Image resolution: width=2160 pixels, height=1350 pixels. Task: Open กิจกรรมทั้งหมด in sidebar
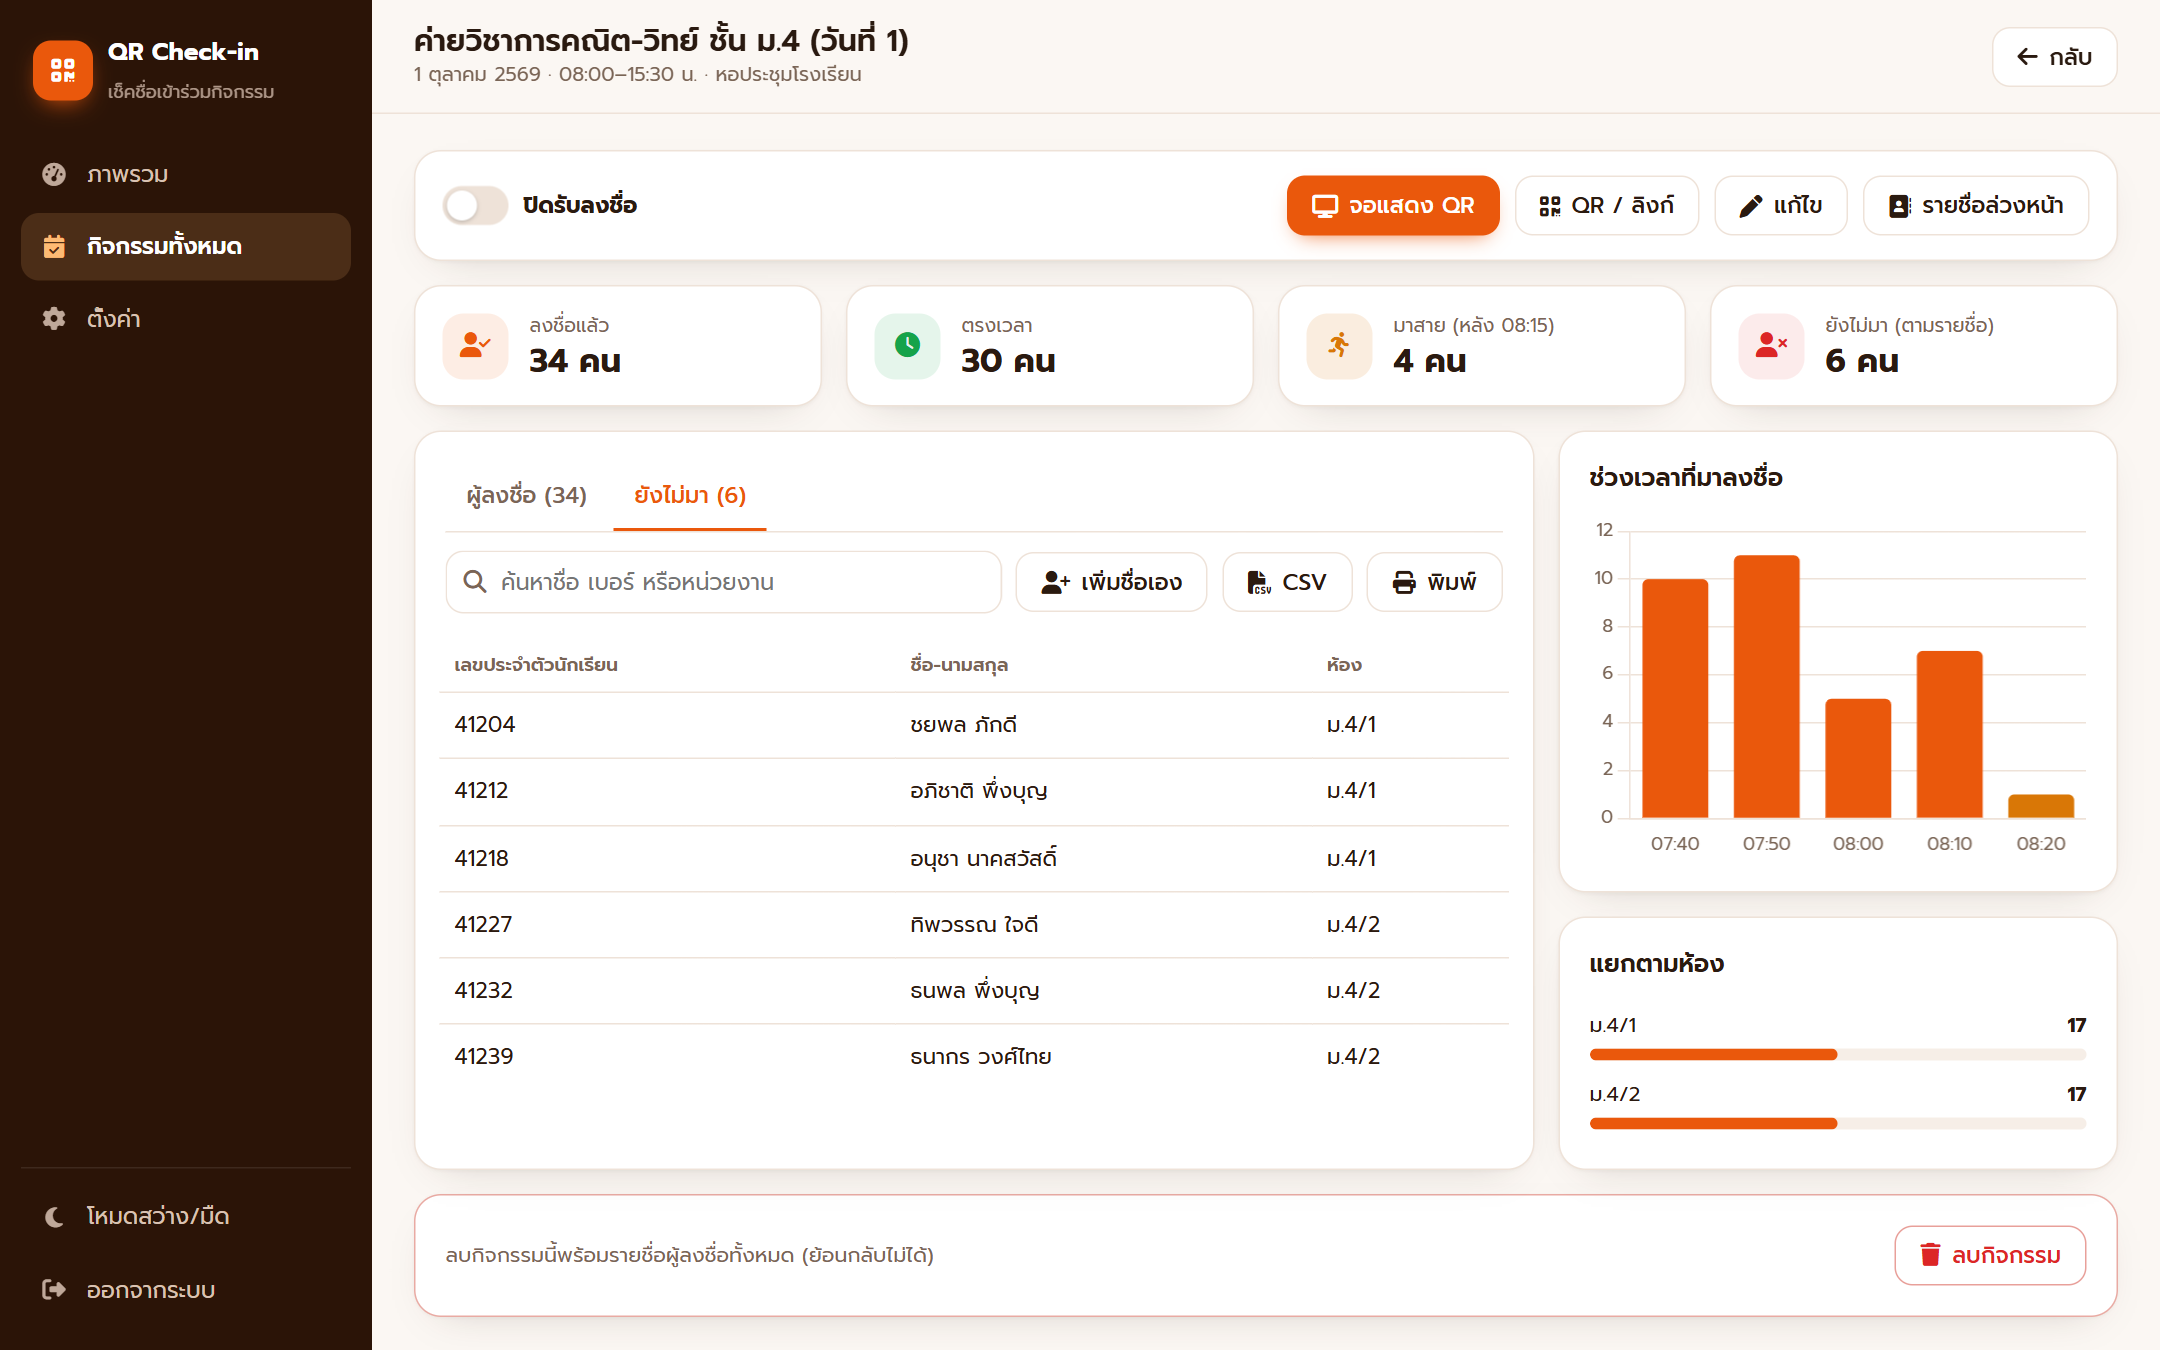186,246
